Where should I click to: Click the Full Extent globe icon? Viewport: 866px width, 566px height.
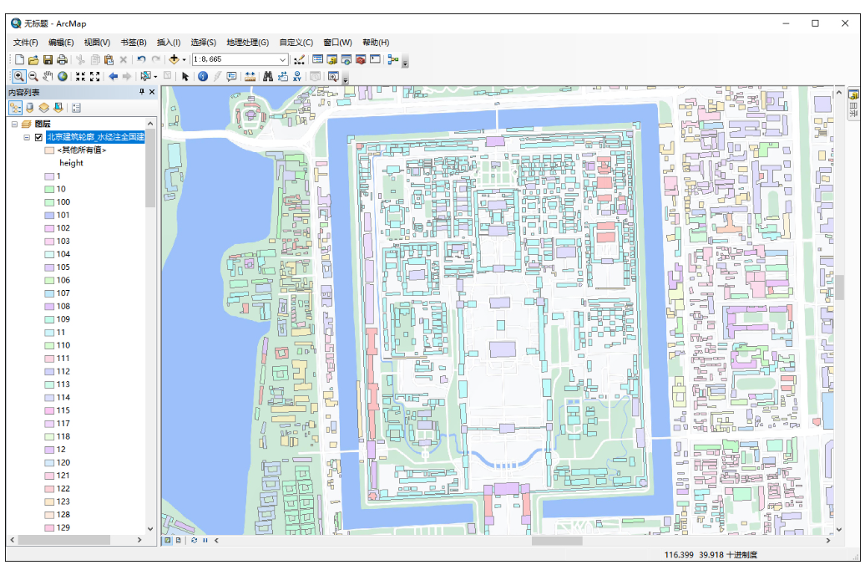coord(62,76)
